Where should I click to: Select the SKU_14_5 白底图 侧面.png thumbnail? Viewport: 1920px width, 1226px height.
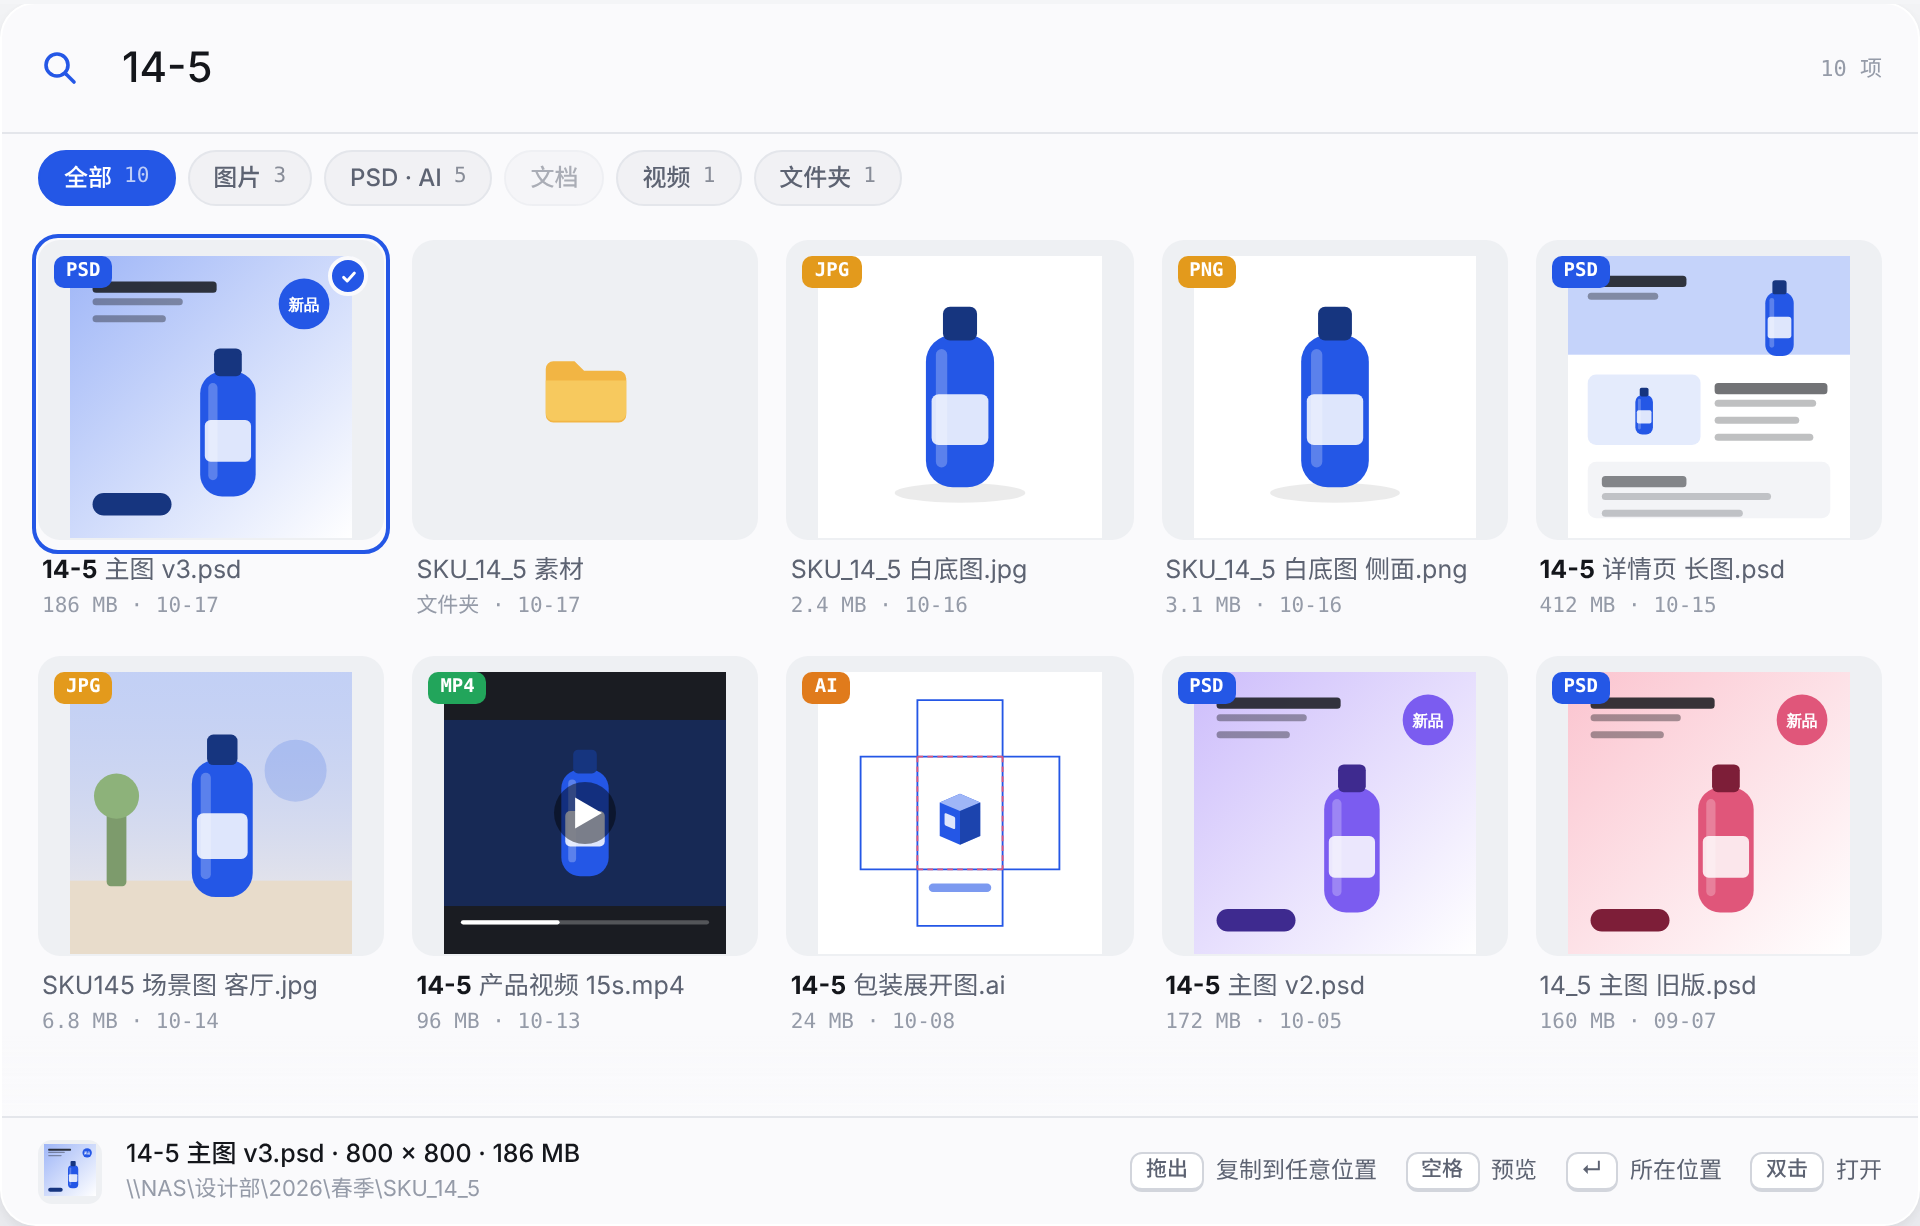click(x=1335, y=390)
